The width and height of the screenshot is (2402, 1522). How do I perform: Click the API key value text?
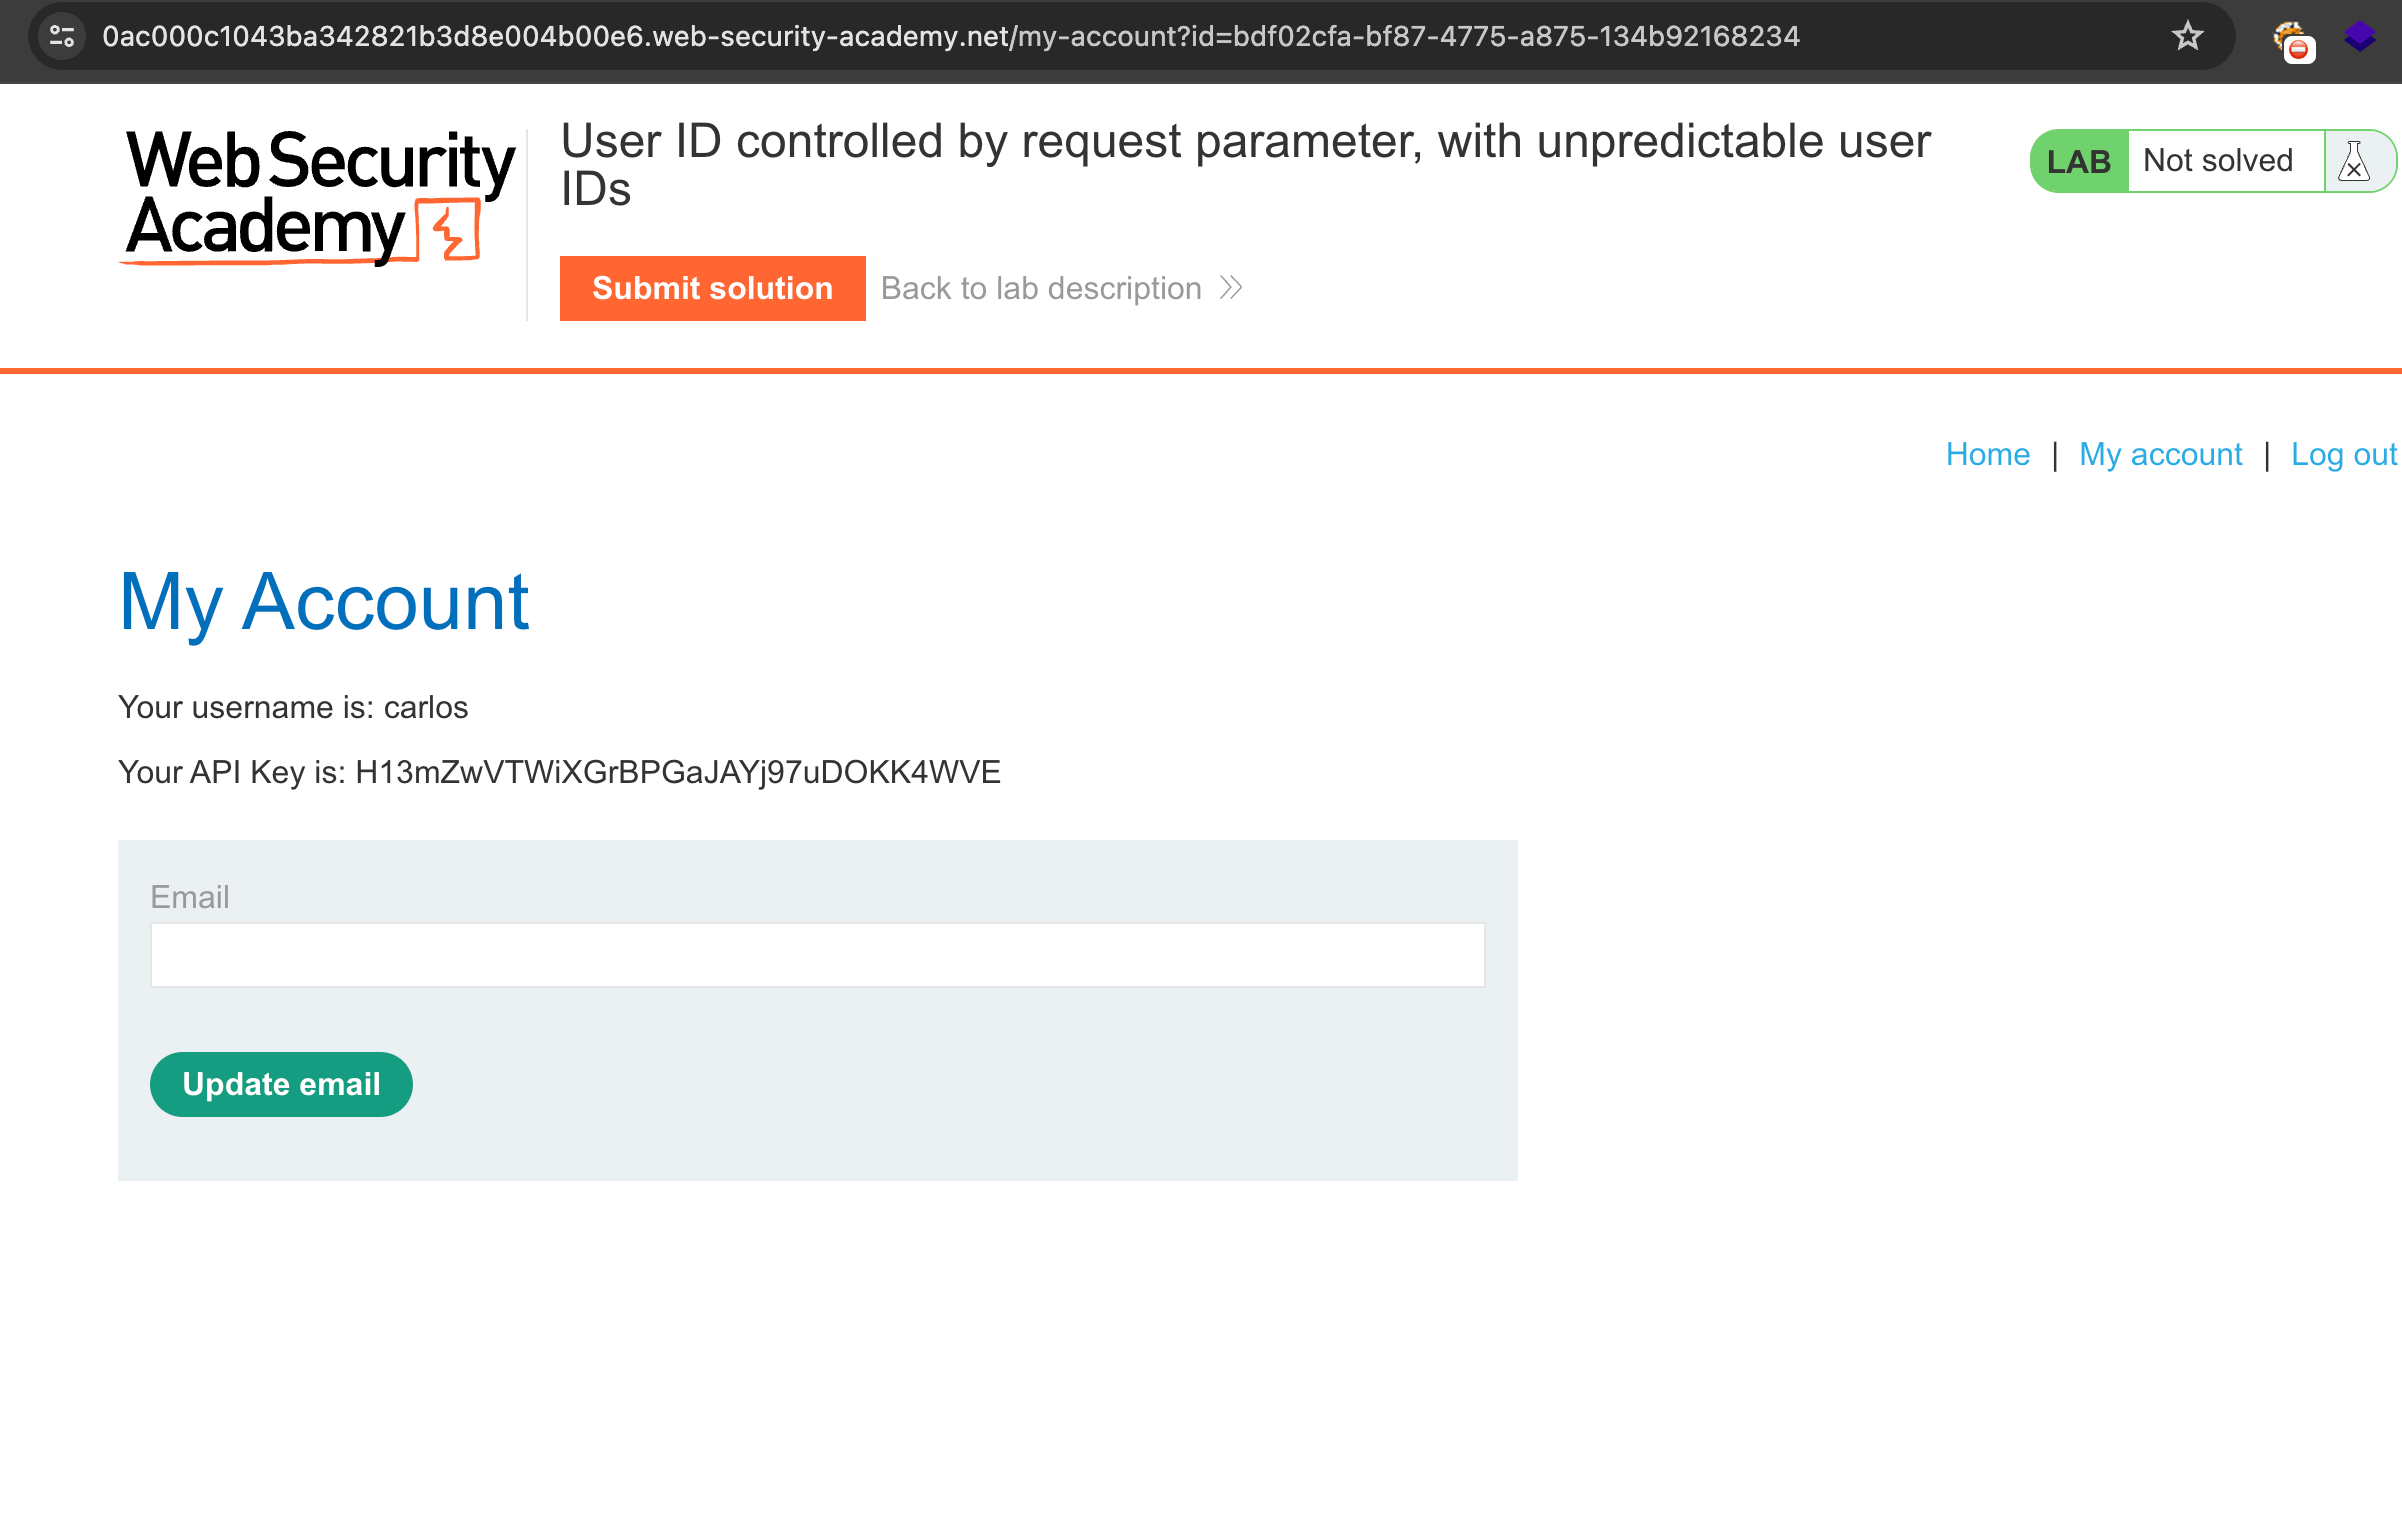pyautogui.click(x=677, y=772)
